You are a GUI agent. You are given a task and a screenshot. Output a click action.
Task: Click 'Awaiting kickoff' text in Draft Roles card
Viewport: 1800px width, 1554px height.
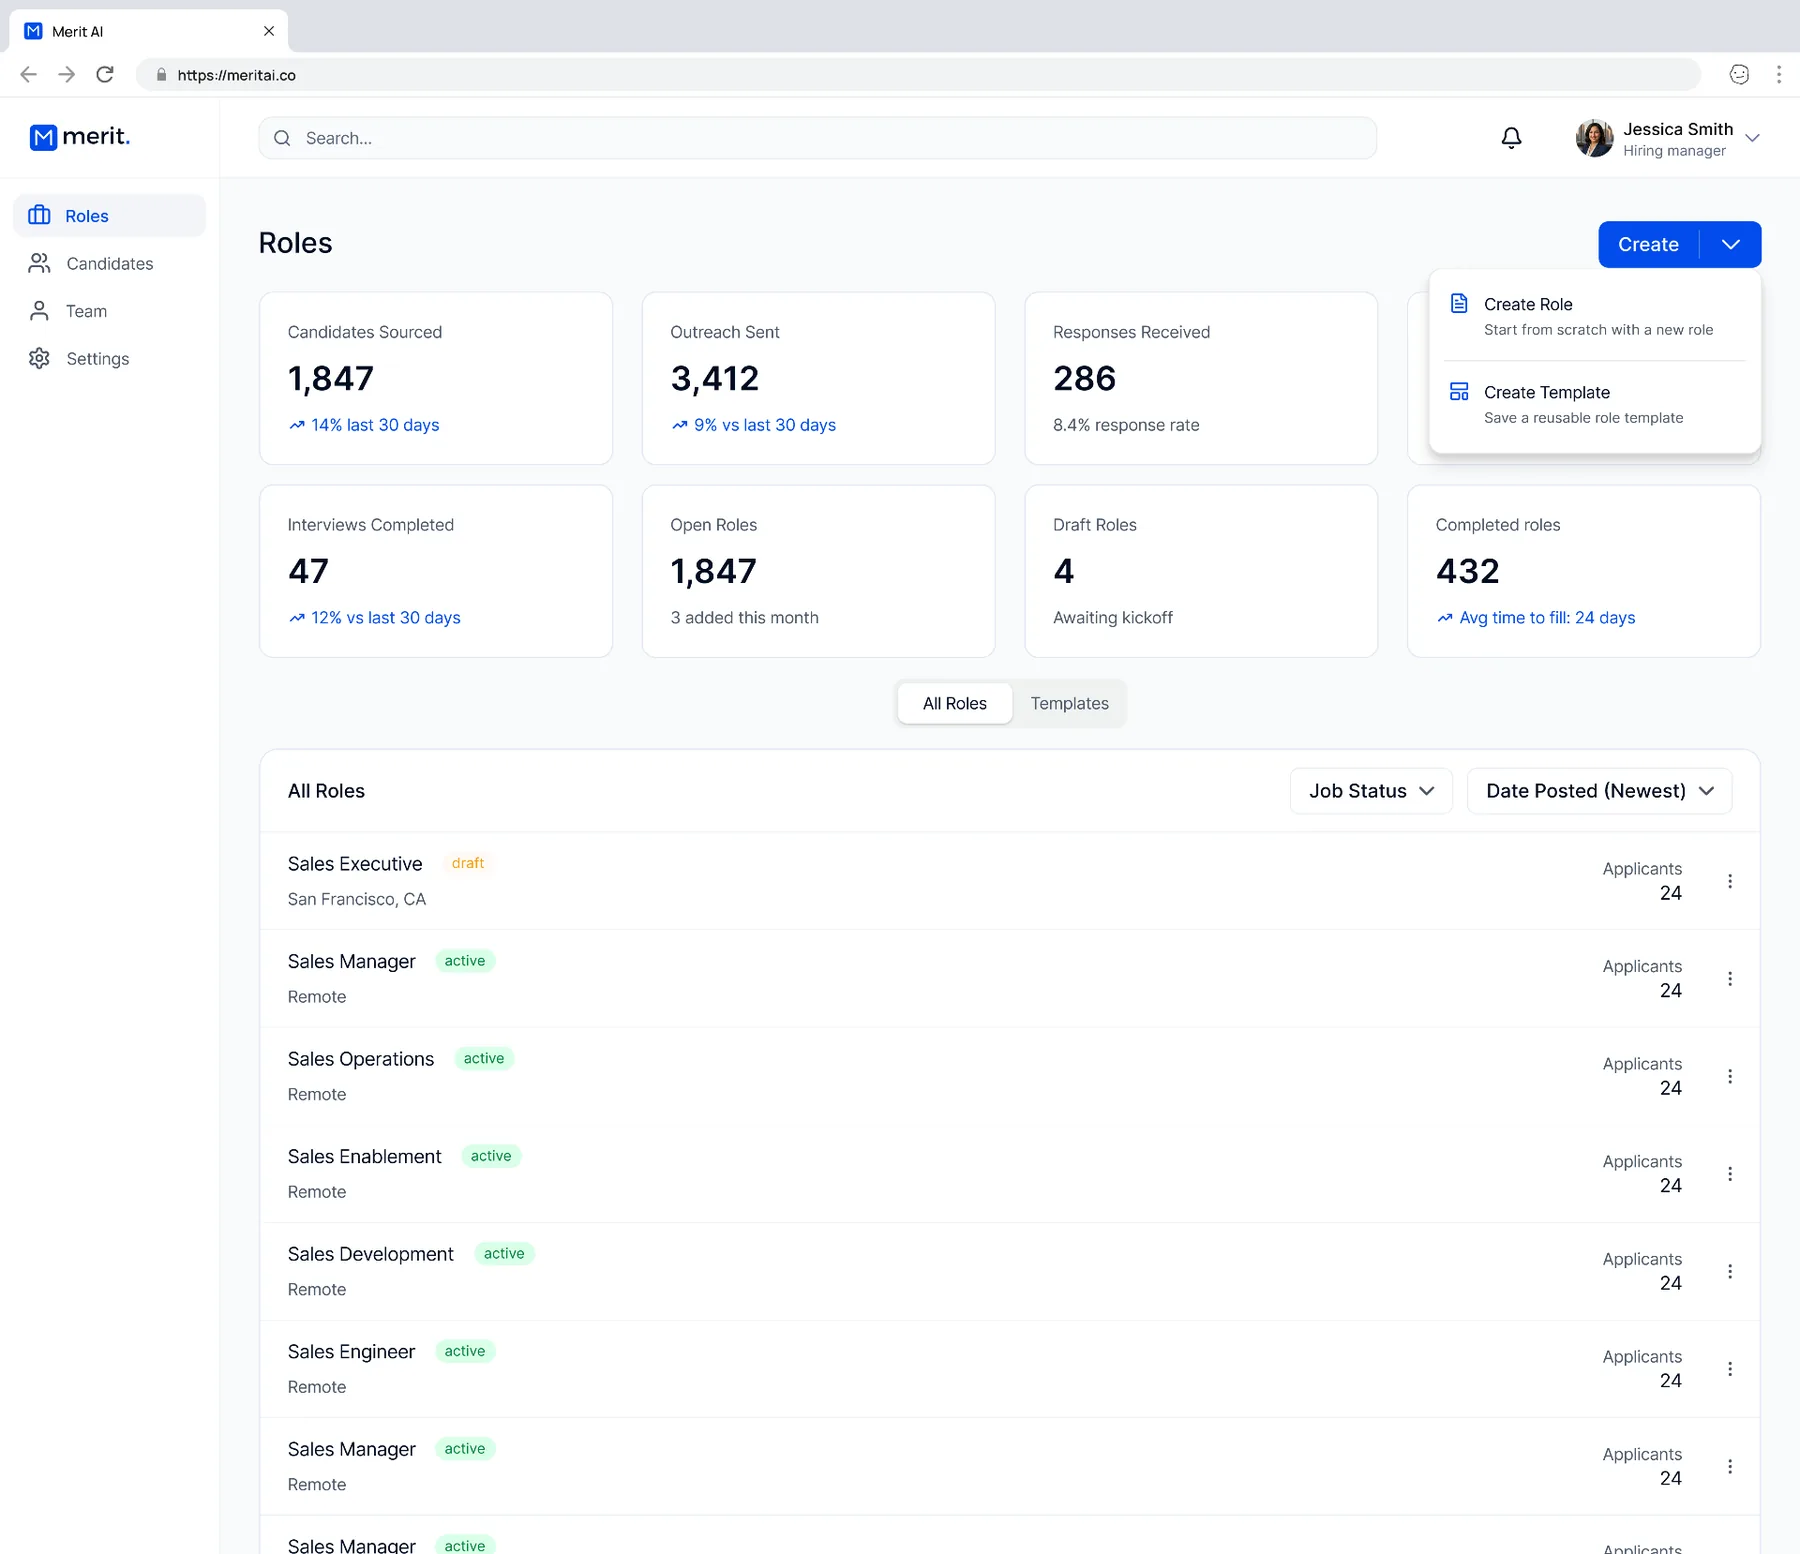coord(1113,618)
